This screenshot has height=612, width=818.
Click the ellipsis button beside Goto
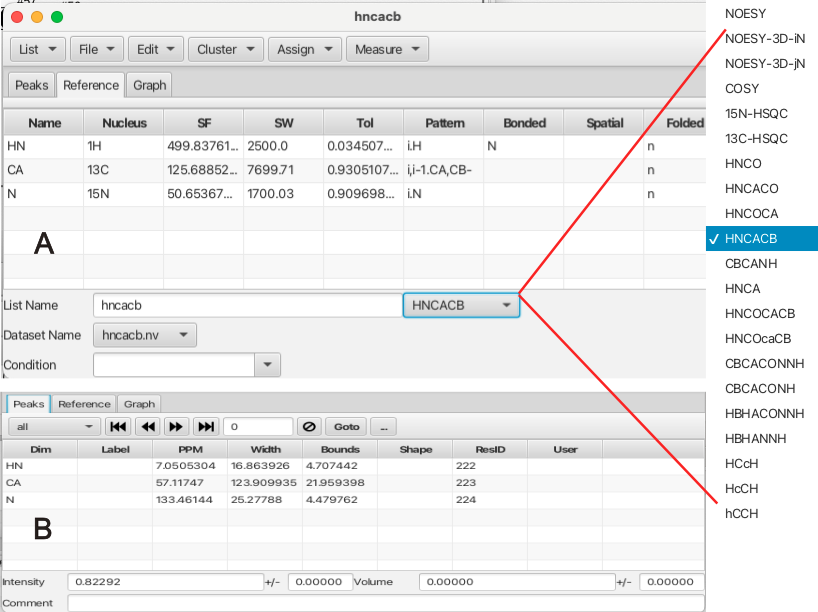point(383,427)
